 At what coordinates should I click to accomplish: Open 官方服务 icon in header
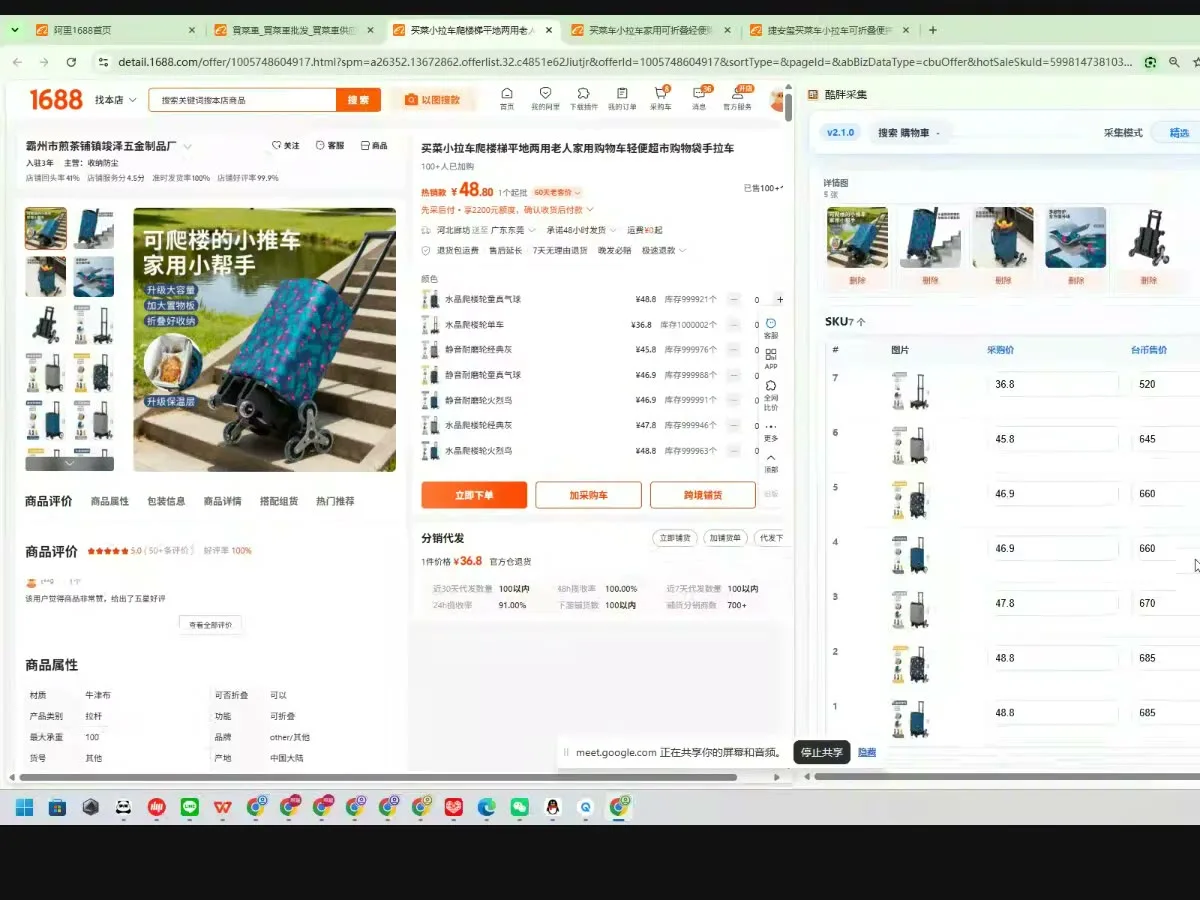[x=738, y=98]
